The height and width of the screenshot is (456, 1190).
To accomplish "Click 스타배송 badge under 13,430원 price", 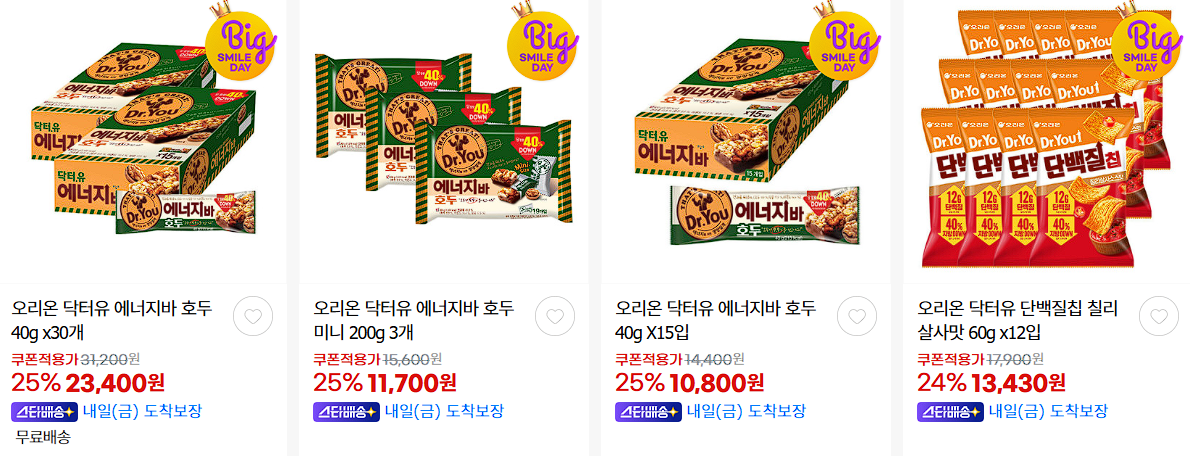I will click(950, 412).
